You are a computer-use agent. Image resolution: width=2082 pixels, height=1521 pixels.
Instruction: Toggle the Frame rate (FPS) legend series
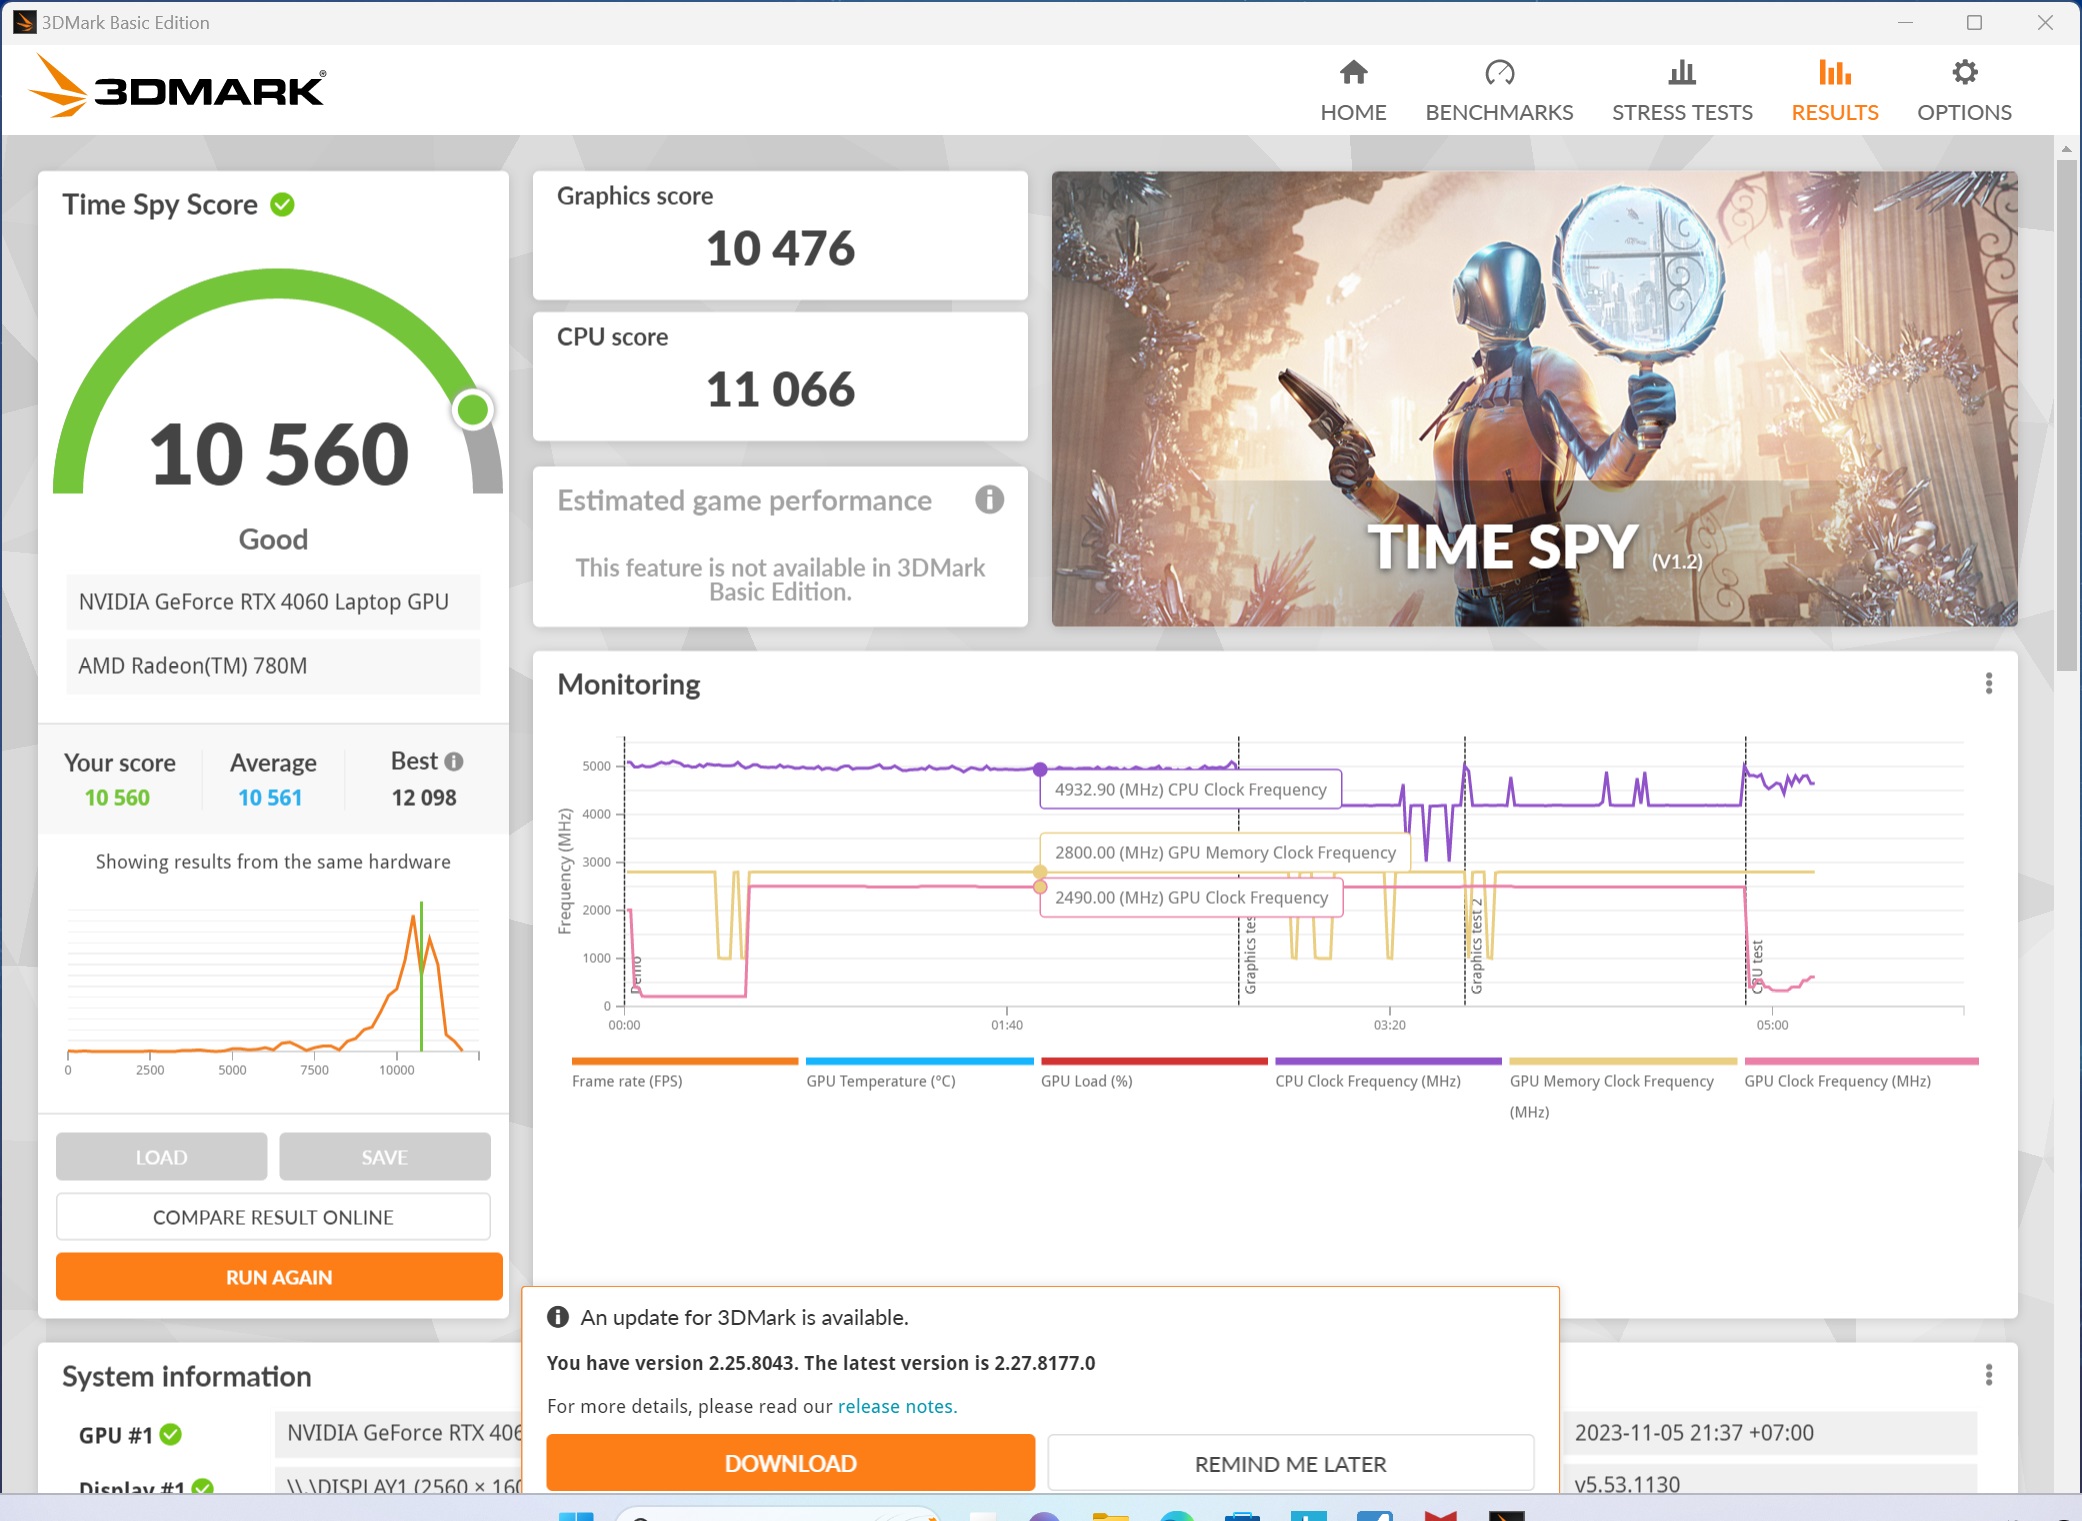tap(684, 1074)
